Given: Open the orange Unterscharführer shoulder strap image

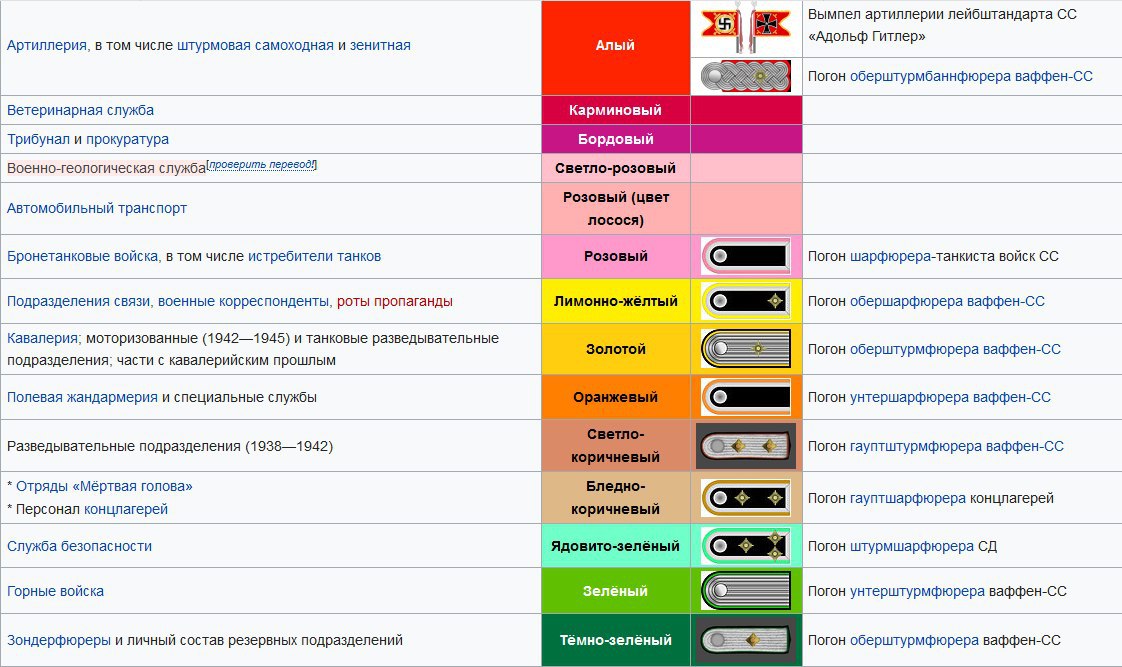Looking at the screenshot, I should (x=746, y=397).
